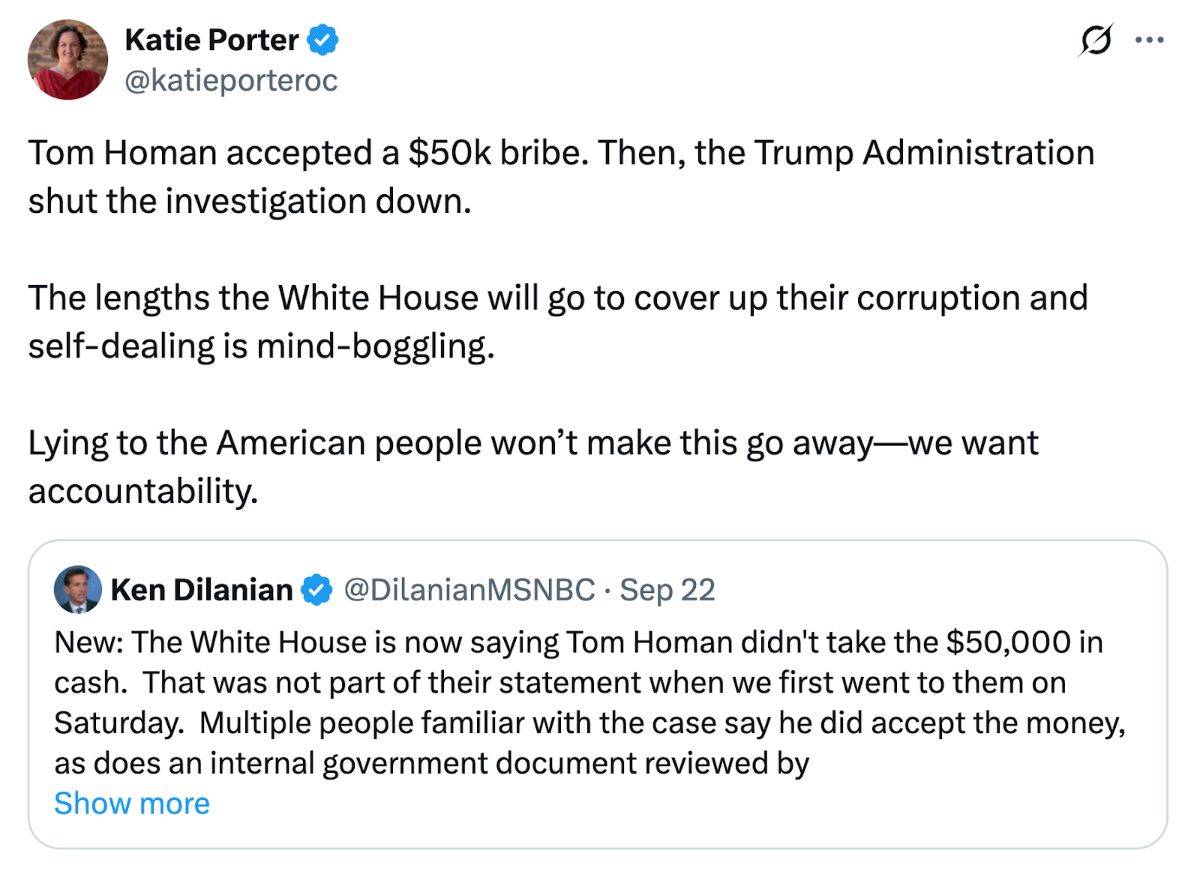1200x877 pixels.
Task: Visit the @DilanianMSNBC handle
Action: [468, 590]
